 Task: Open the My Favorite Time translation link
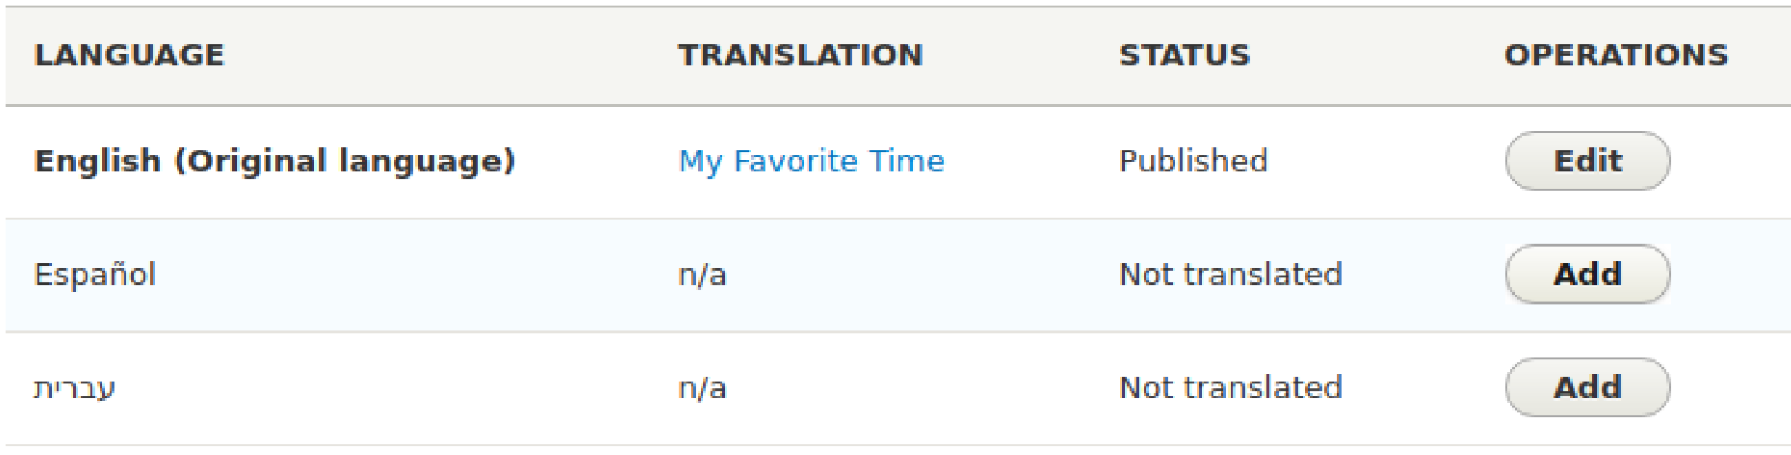(811, 161)
